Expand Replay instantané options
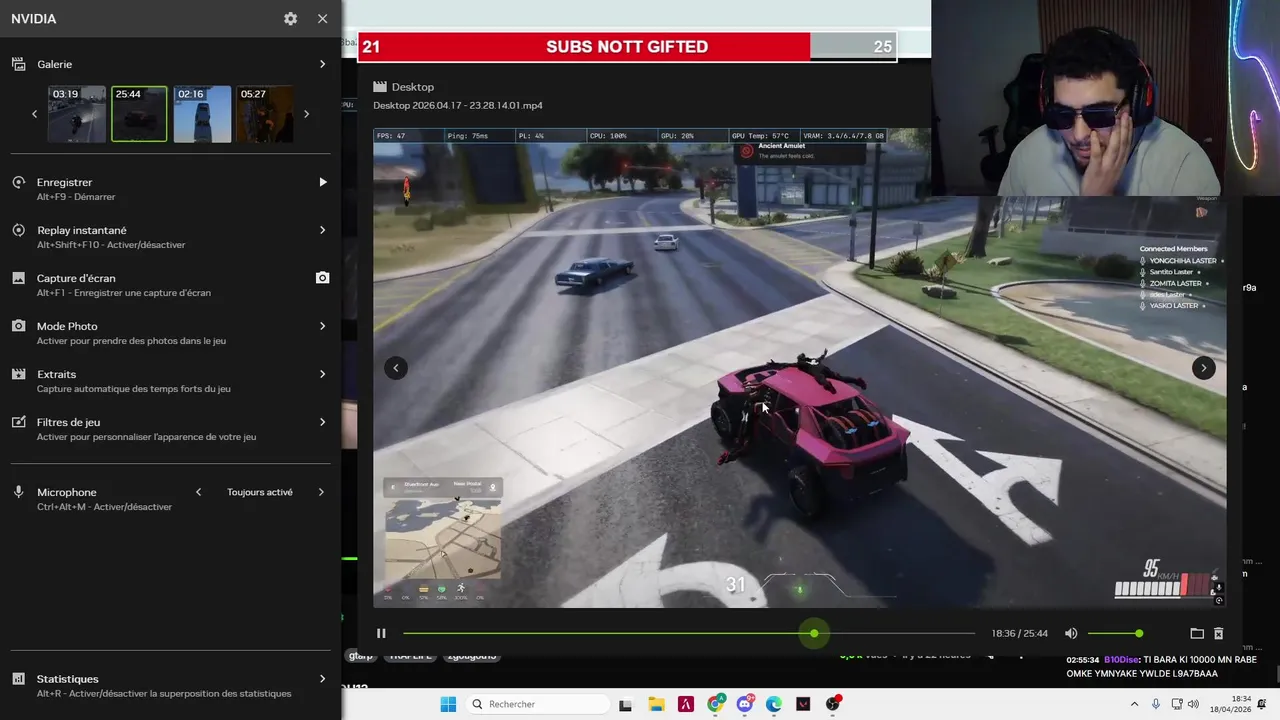The width and height of the screenshot is (1280, 720). (322, 230)
